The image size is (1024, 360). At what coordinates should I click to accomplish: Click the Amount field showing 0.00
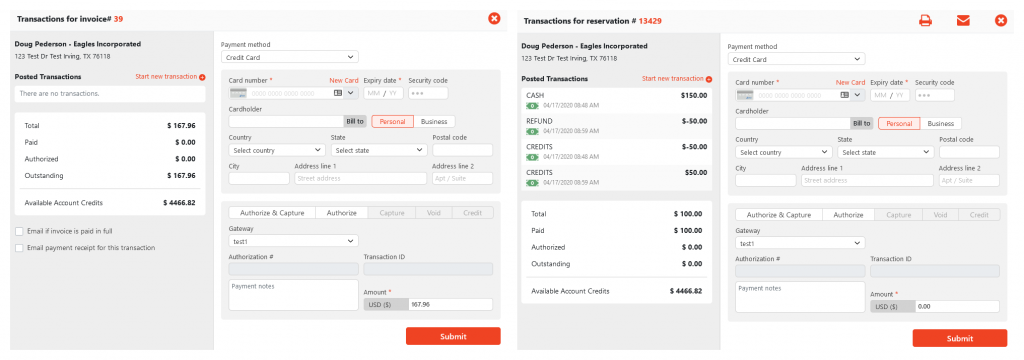pos(957,306)
